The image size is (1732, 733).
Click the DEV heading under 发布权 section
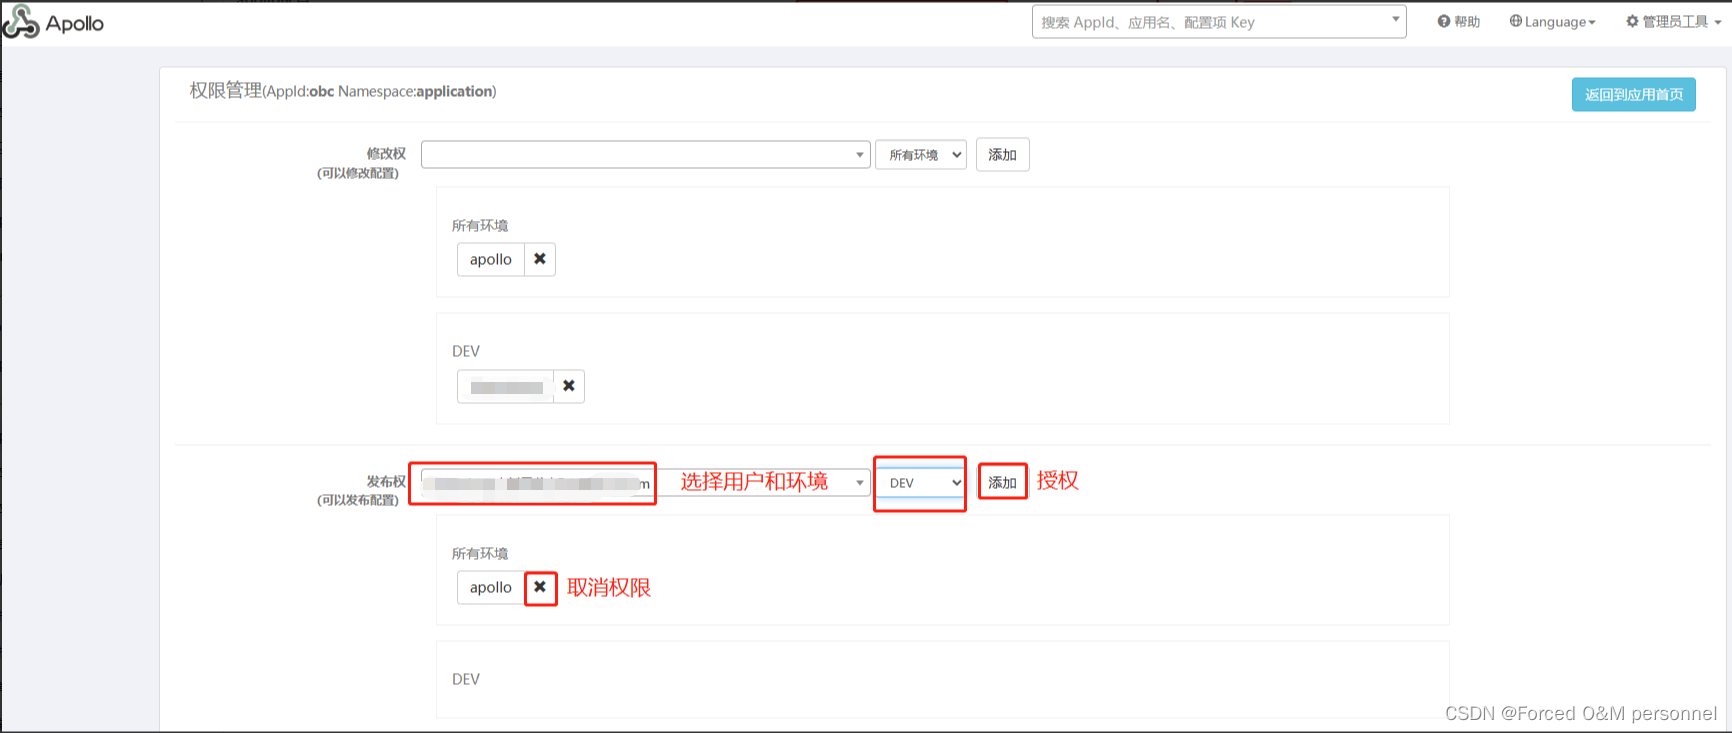466,679
